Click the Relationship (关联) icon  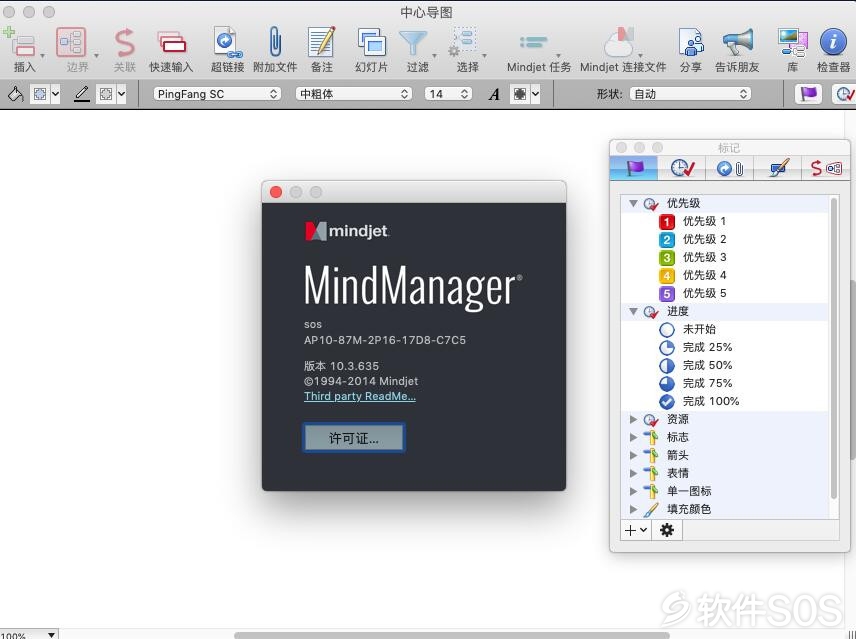(x=124, y=43)
